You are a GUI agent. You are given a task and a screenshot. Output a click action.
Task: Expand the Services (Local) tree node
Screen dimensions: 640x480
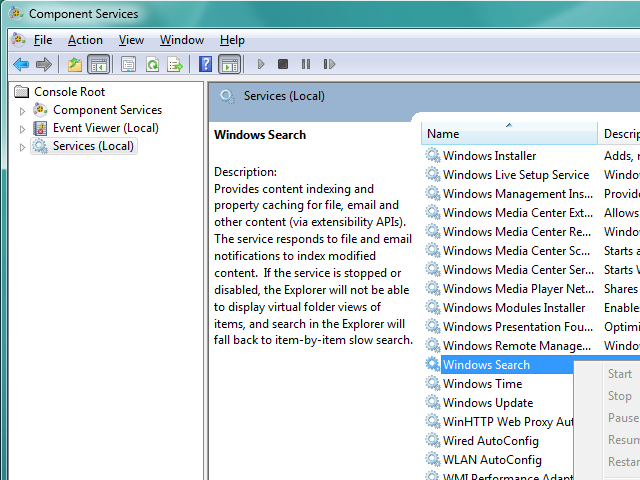22,147
